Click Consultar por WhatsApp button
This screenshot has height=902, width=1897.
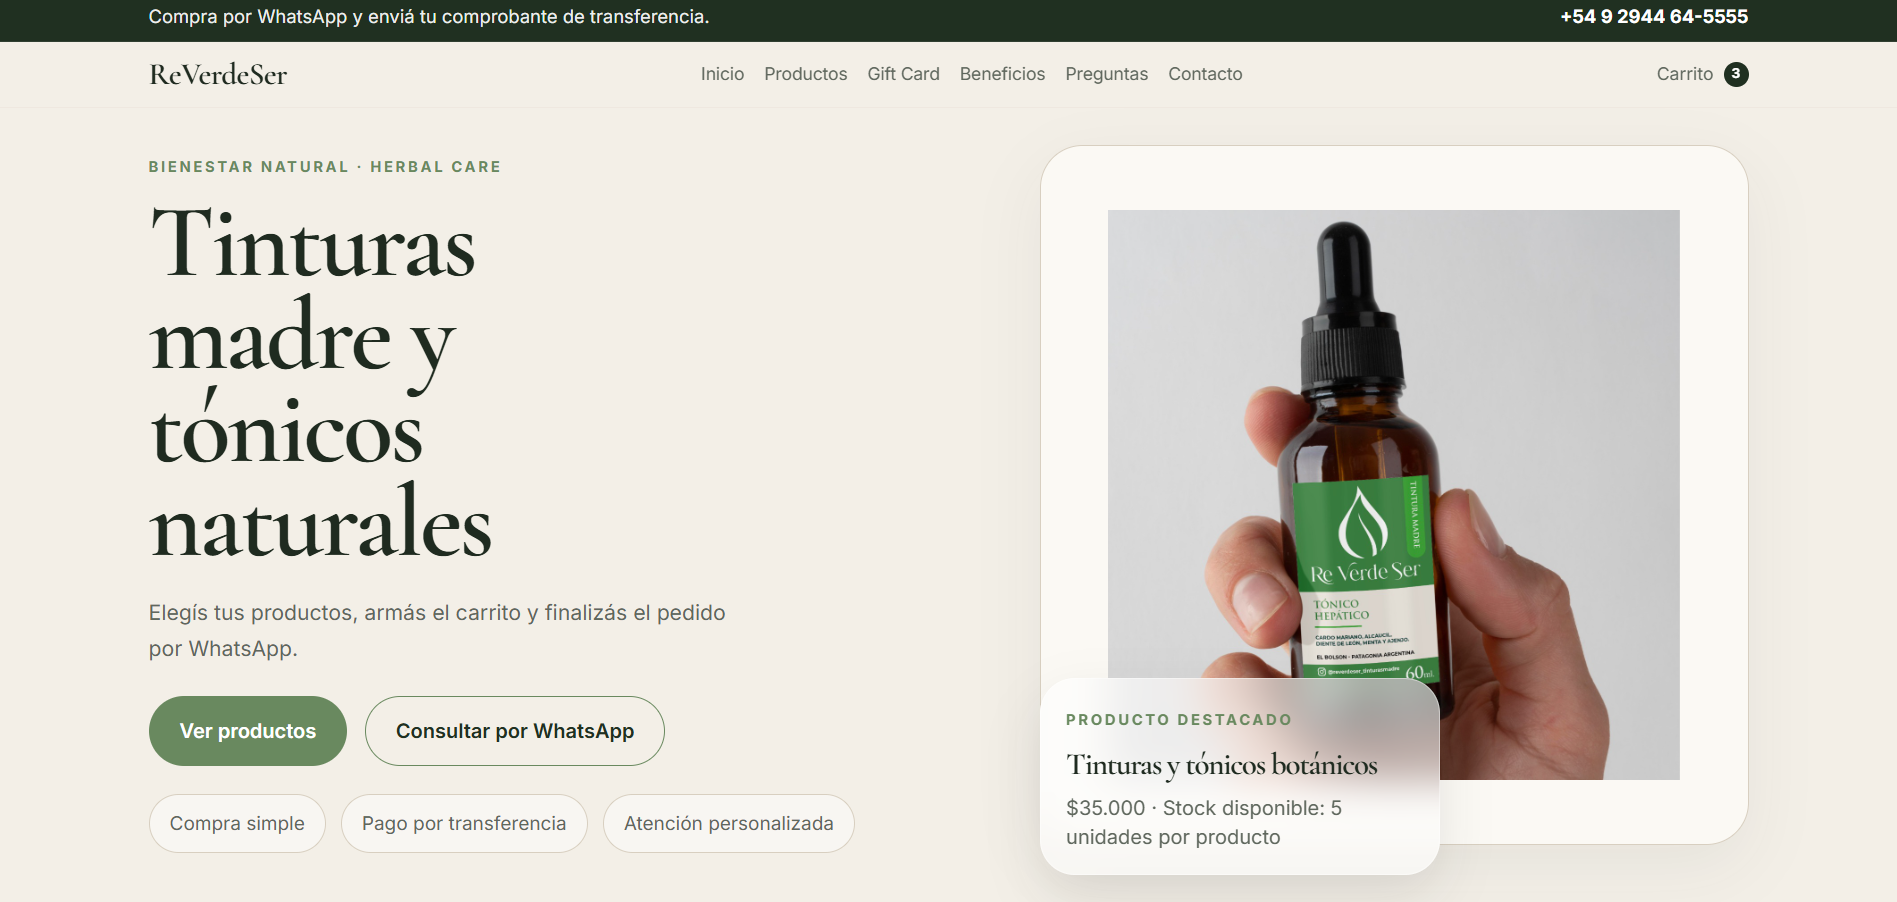click(515, 731)
